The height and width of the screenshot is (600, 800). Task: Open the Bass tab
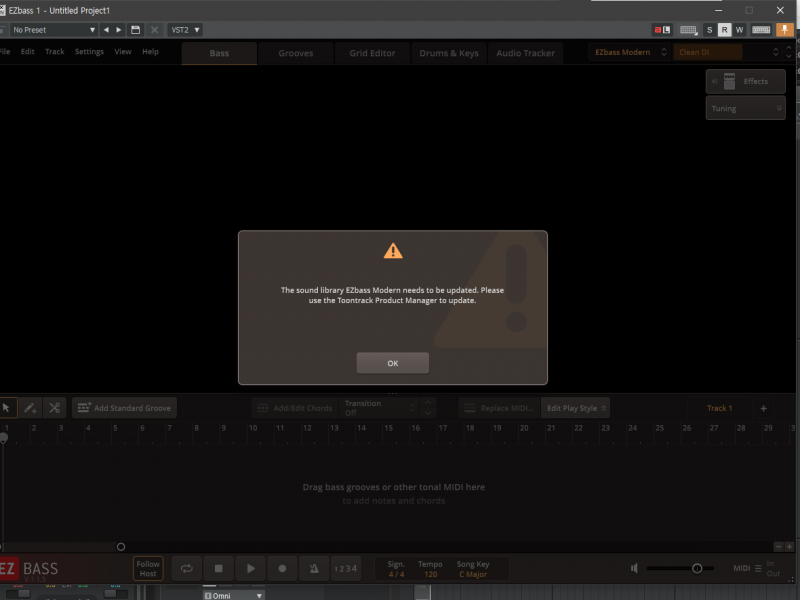219,53
